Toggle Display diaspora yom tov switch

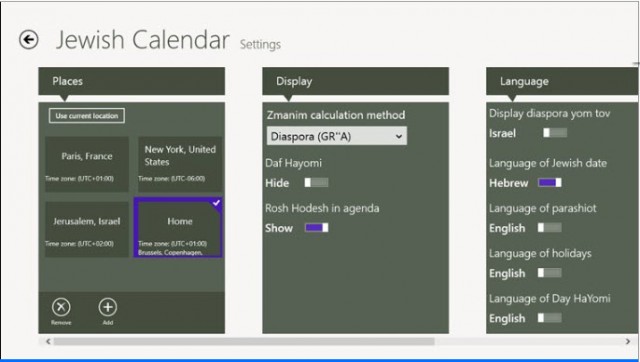pyautogui.click(x=555, y=133)
